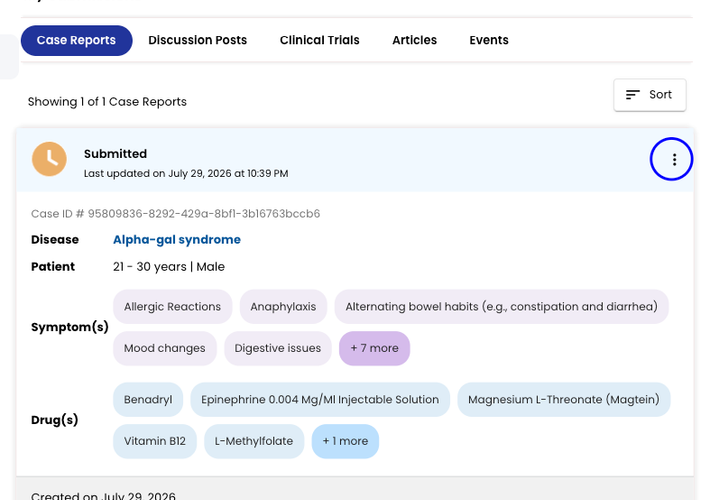Click the Disease field label
This screenshot has height=500, width=710.
[55, 240]
